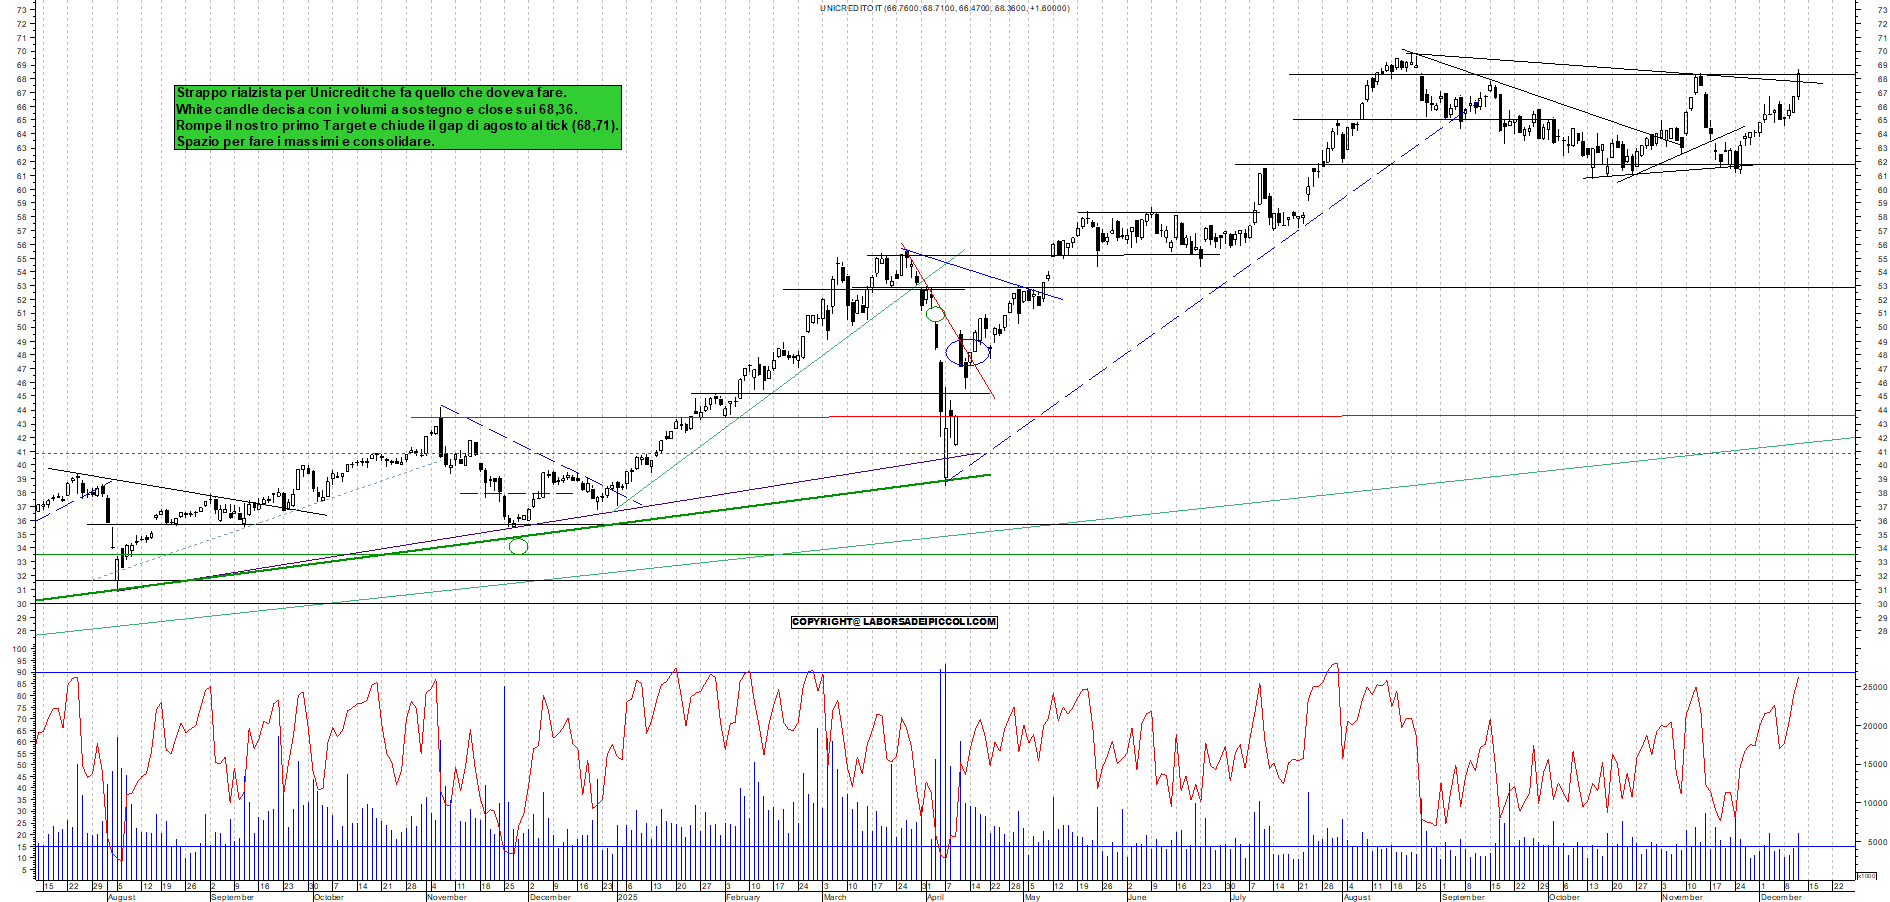Click the green circle below the thick green trendline

pyautogui.click(x=518, y=546)
